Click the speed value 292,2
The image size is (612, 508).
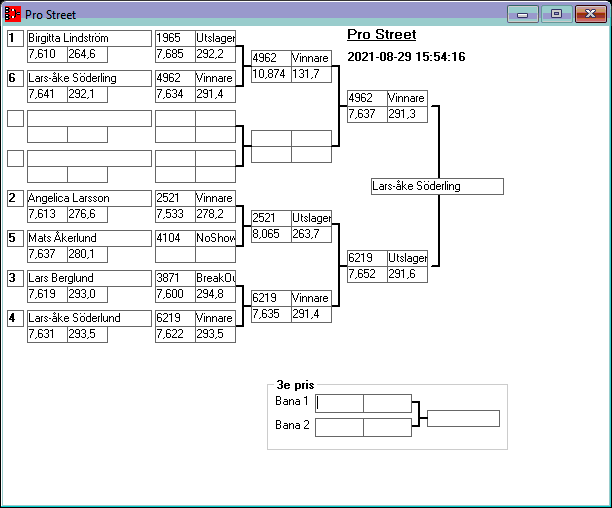[x=215, y=54]
